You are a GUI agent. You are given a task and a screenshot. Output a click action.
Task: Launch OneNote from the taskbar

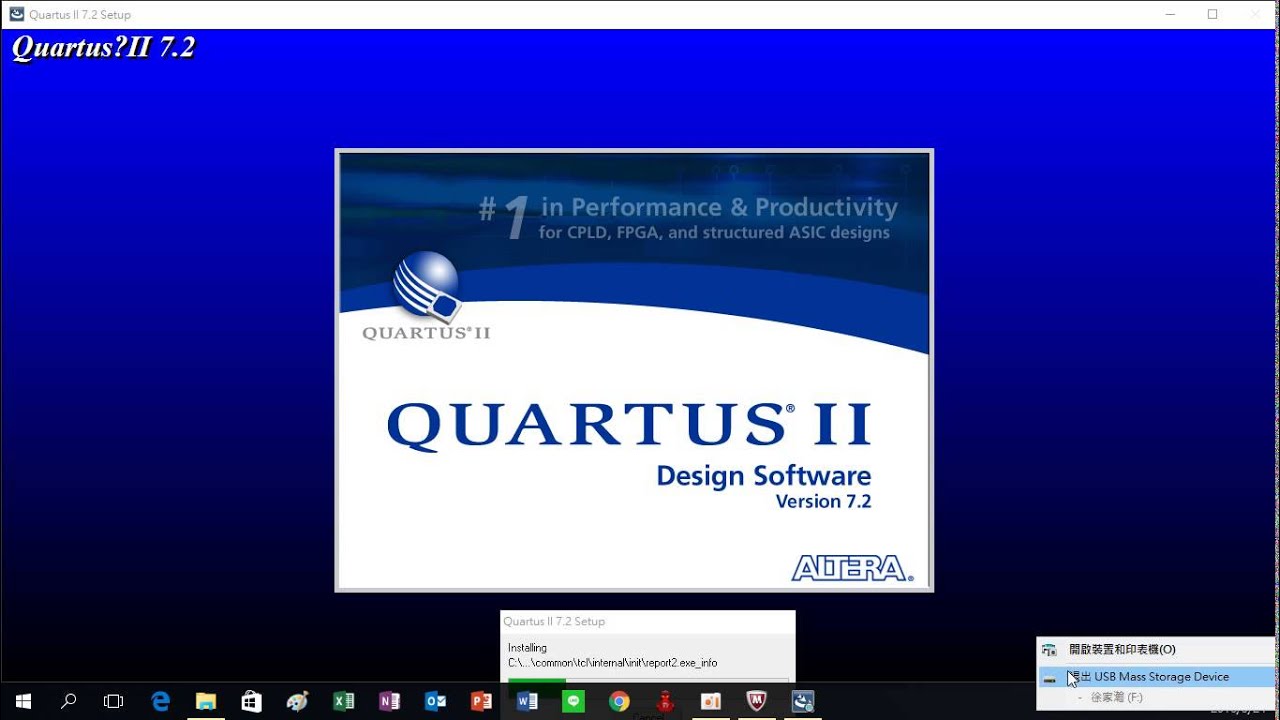coord(389,702)
